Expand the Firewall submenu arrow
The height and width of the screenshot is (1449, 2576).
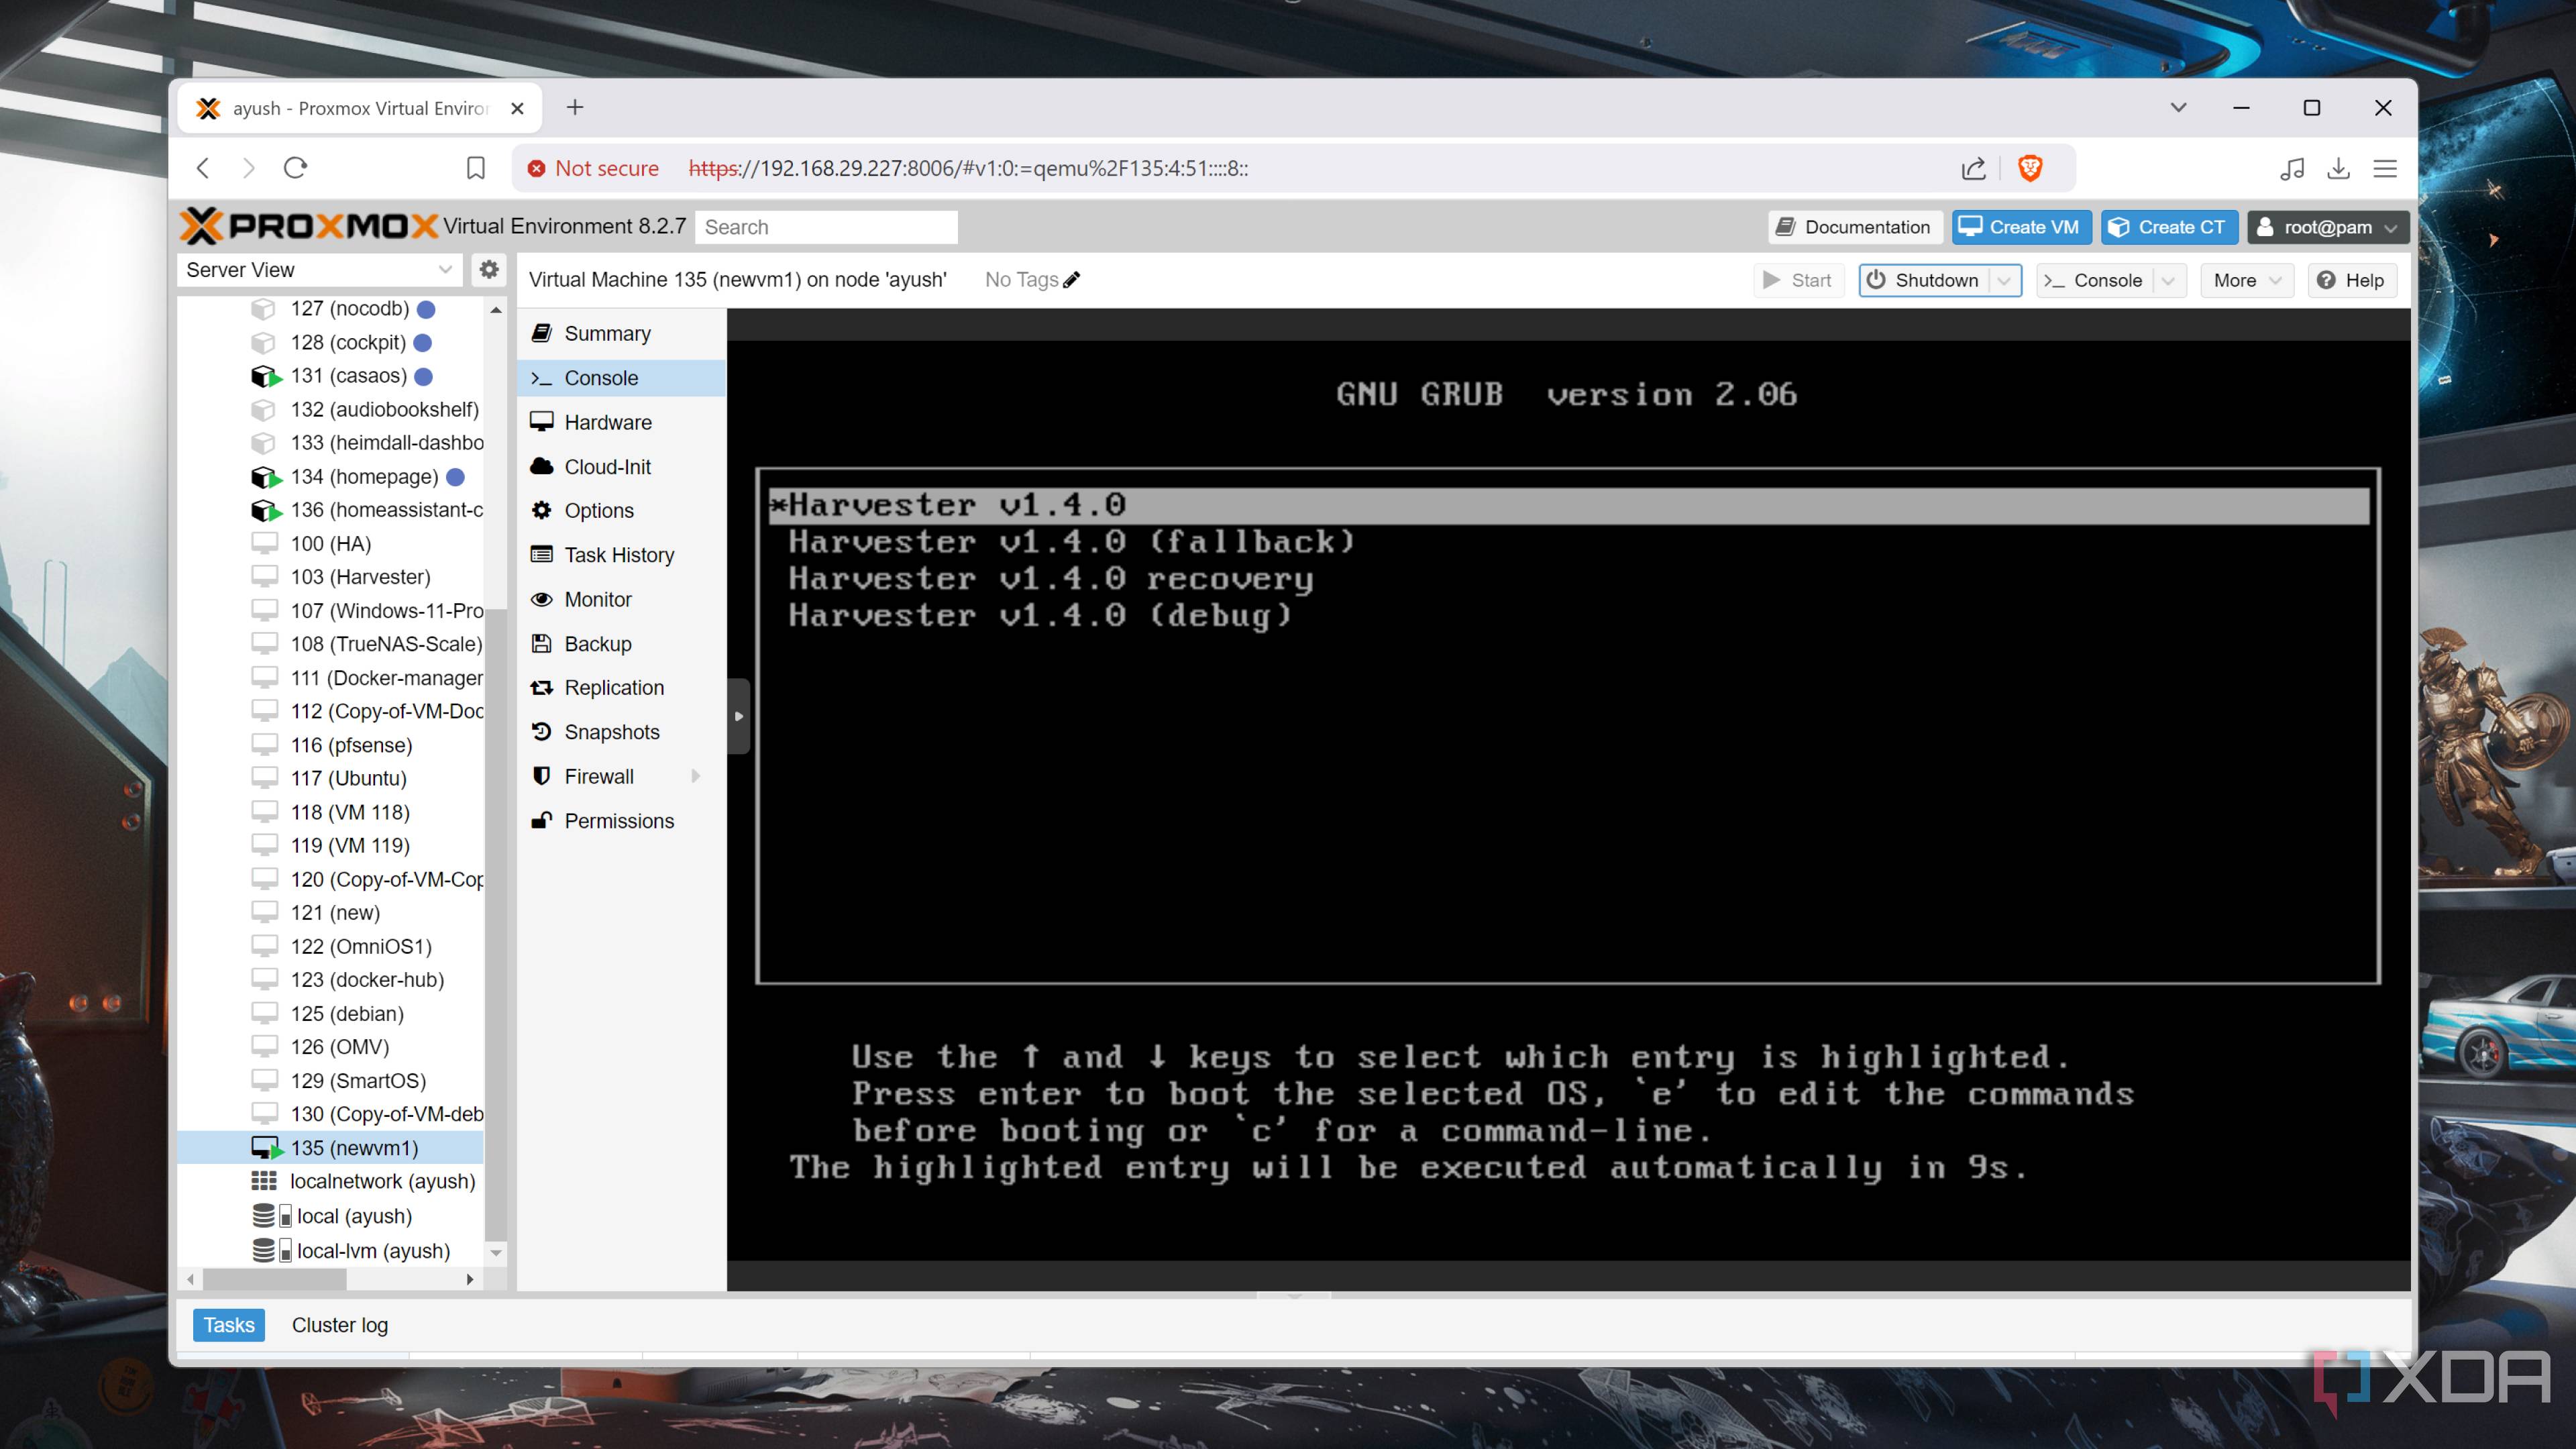[x=696, y=776]
